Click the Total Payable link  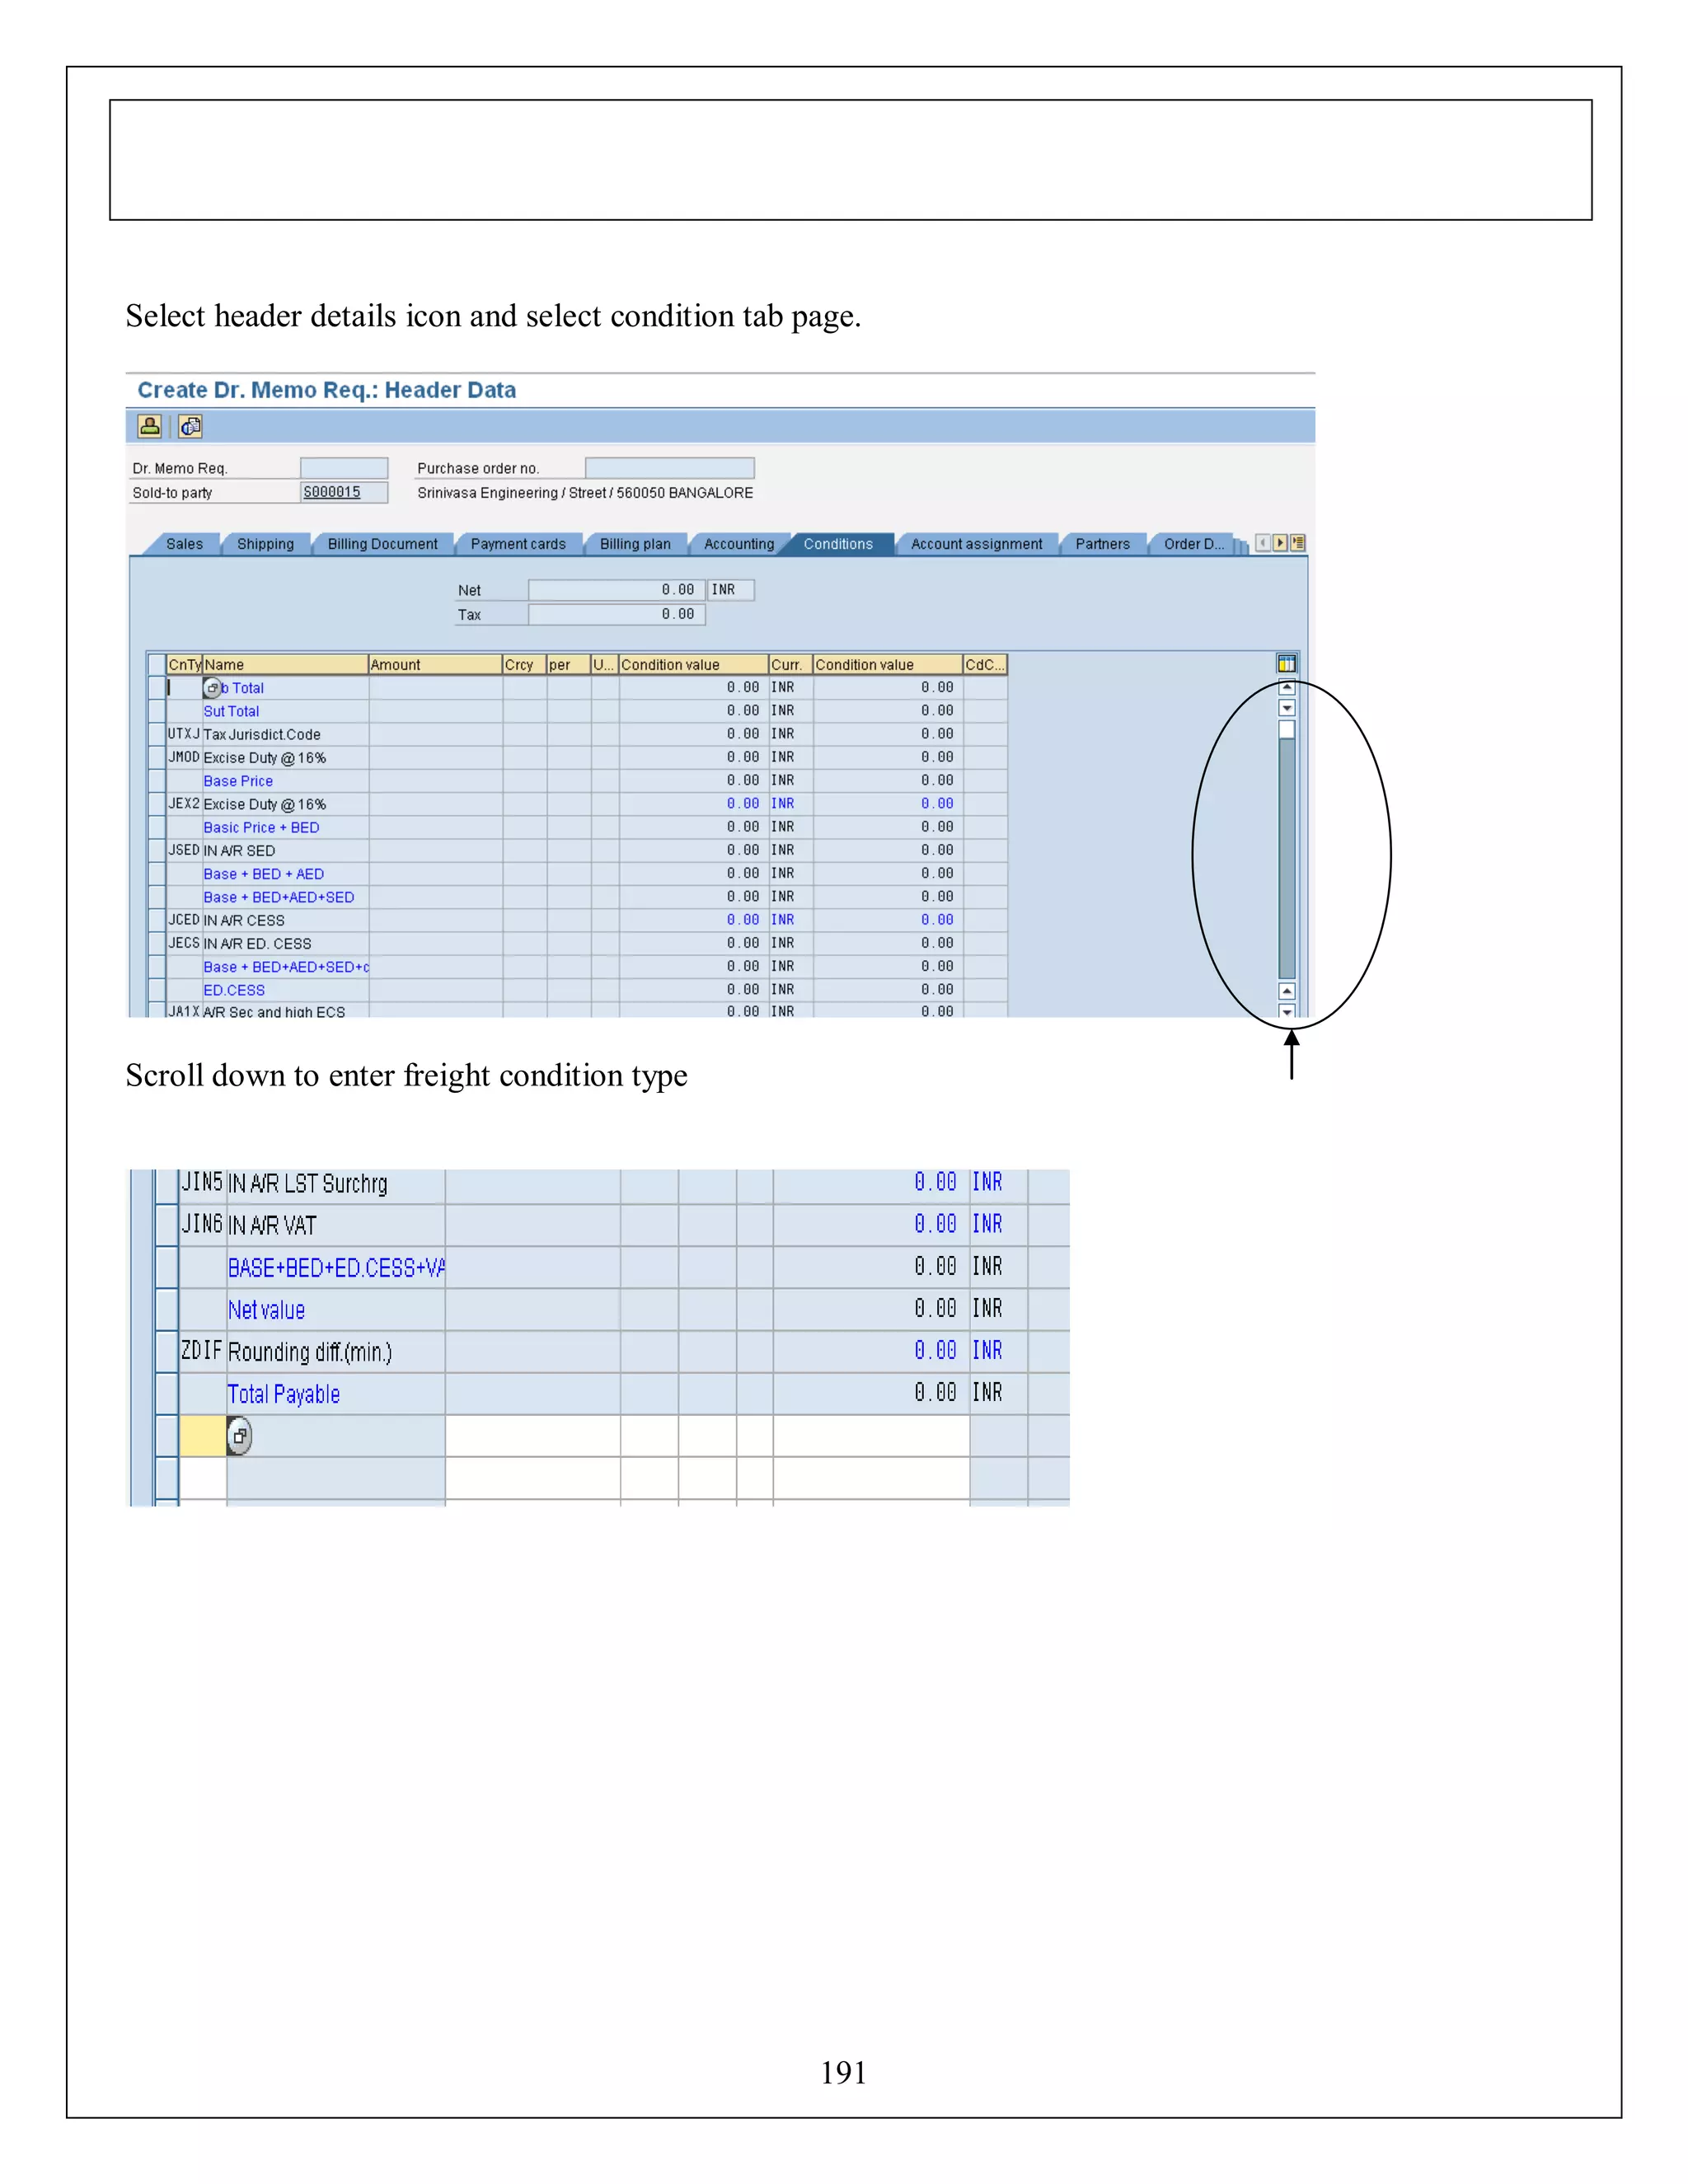click(283, 1394)
